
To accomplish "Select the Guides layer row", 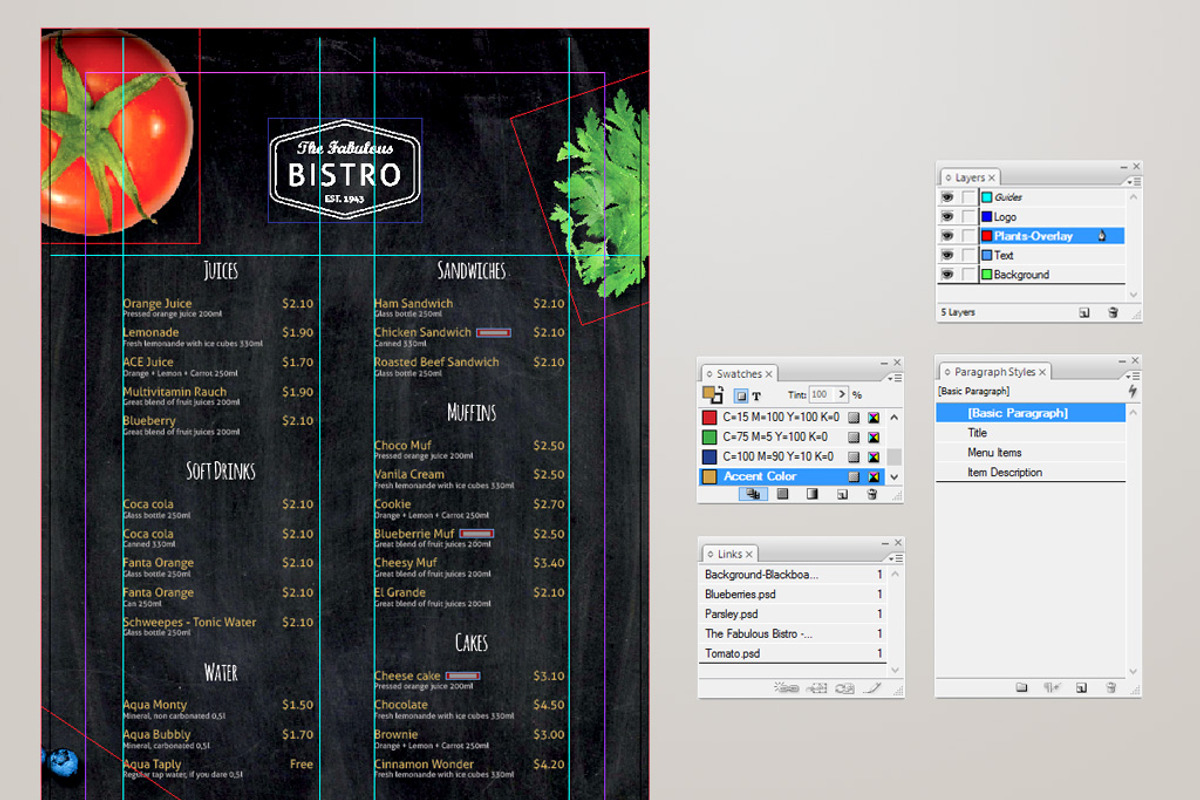I will (x=1031, y=198).
